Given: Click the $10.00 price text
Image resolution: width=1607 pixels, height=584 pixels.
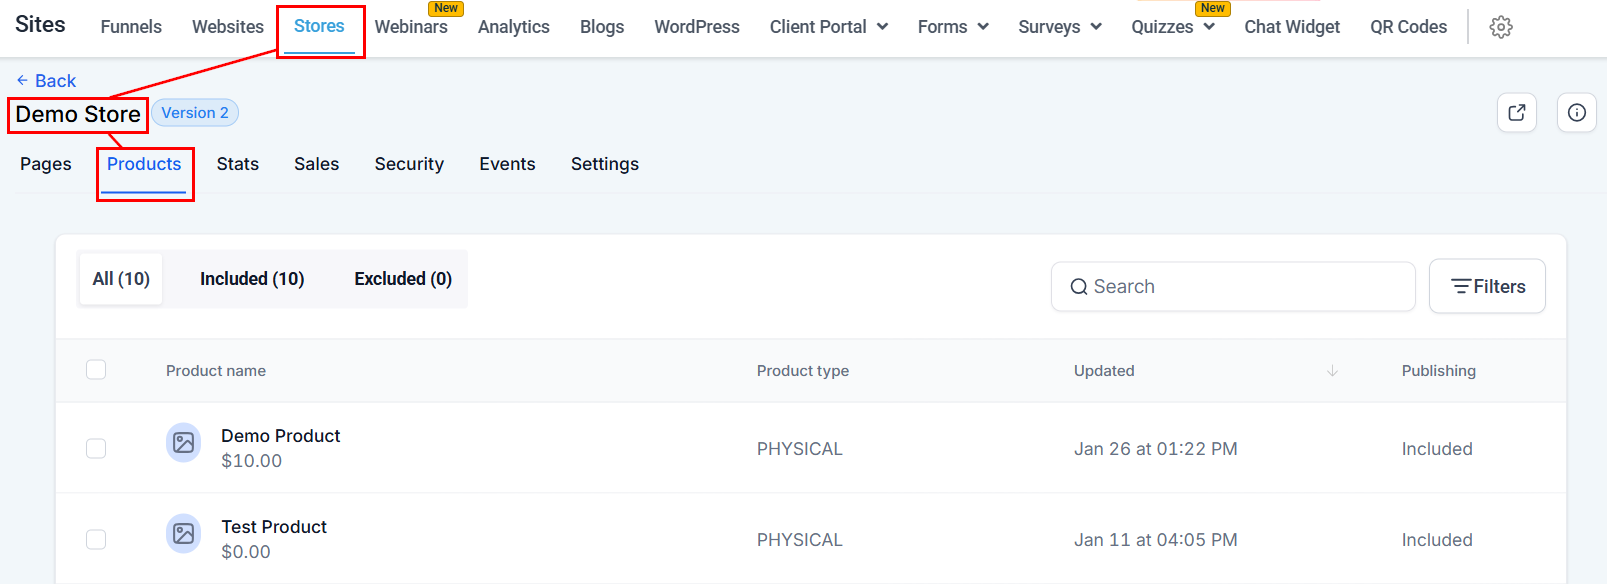Looking at the screenshot, I should click(x=251, y=461).
